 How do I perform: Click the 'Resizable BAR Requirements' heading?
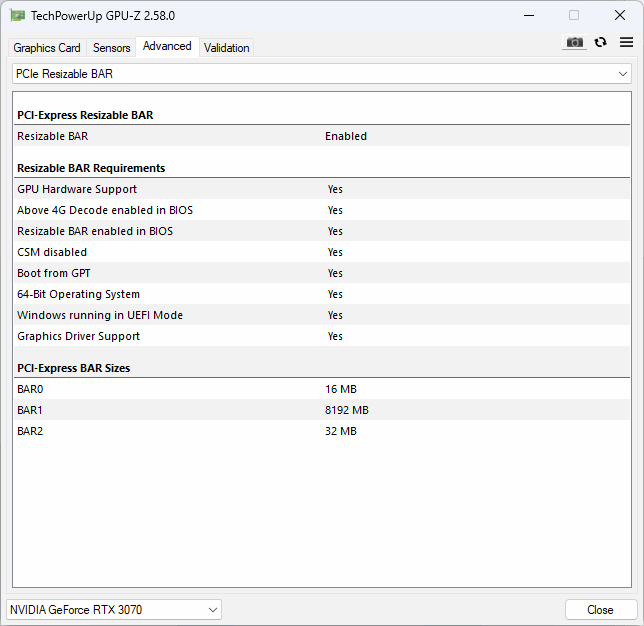[91, 168]
